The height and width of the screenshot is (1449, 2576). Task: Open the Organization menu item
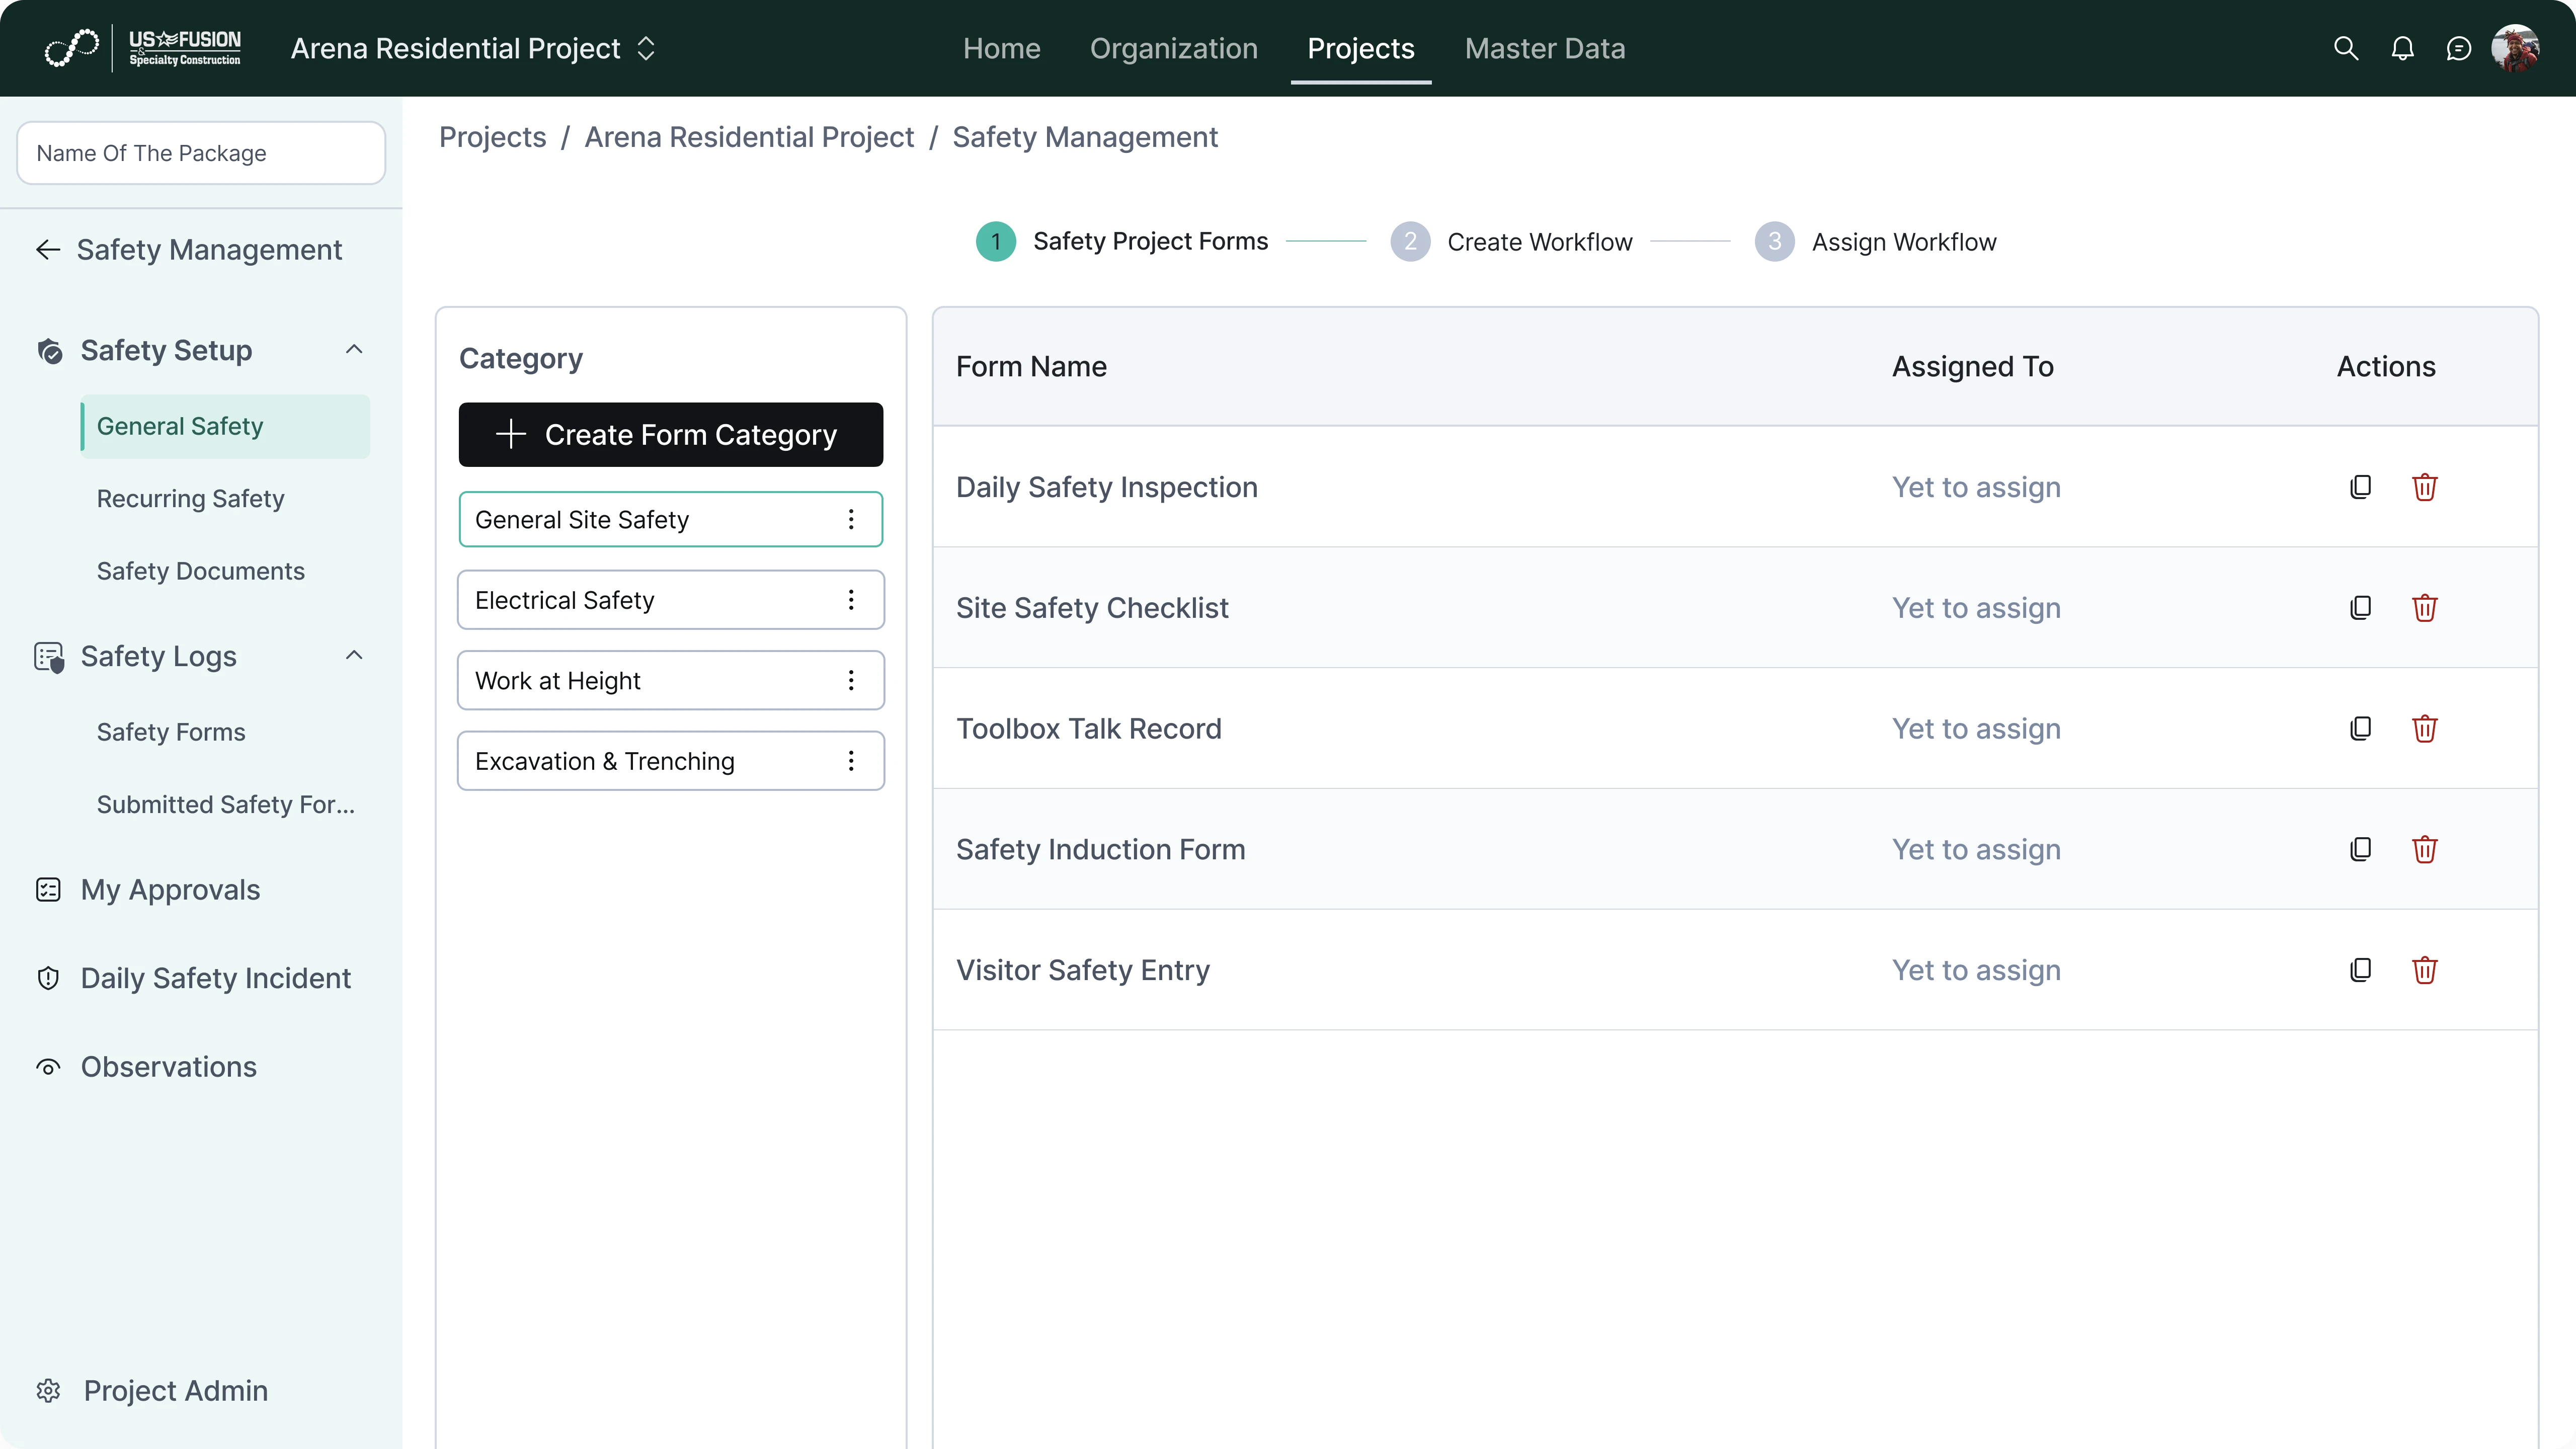pyautogui.click(x=1173, y=48)
